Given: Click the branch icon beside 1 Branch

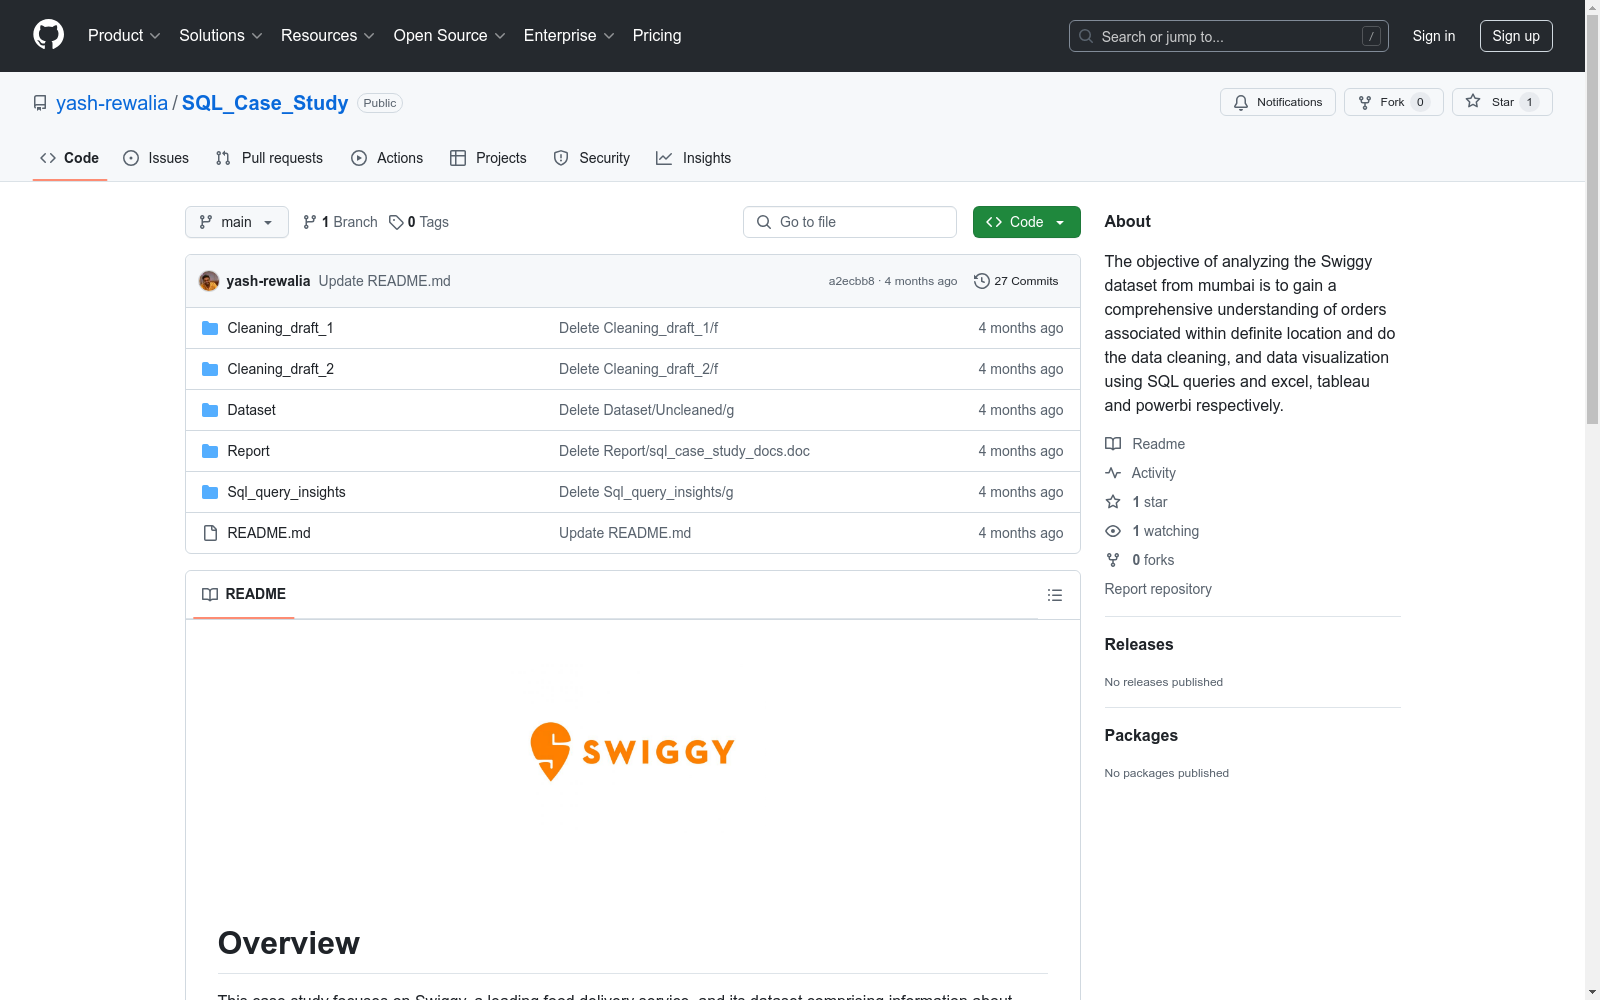Looking at the screenshot, I should [310, 222].
